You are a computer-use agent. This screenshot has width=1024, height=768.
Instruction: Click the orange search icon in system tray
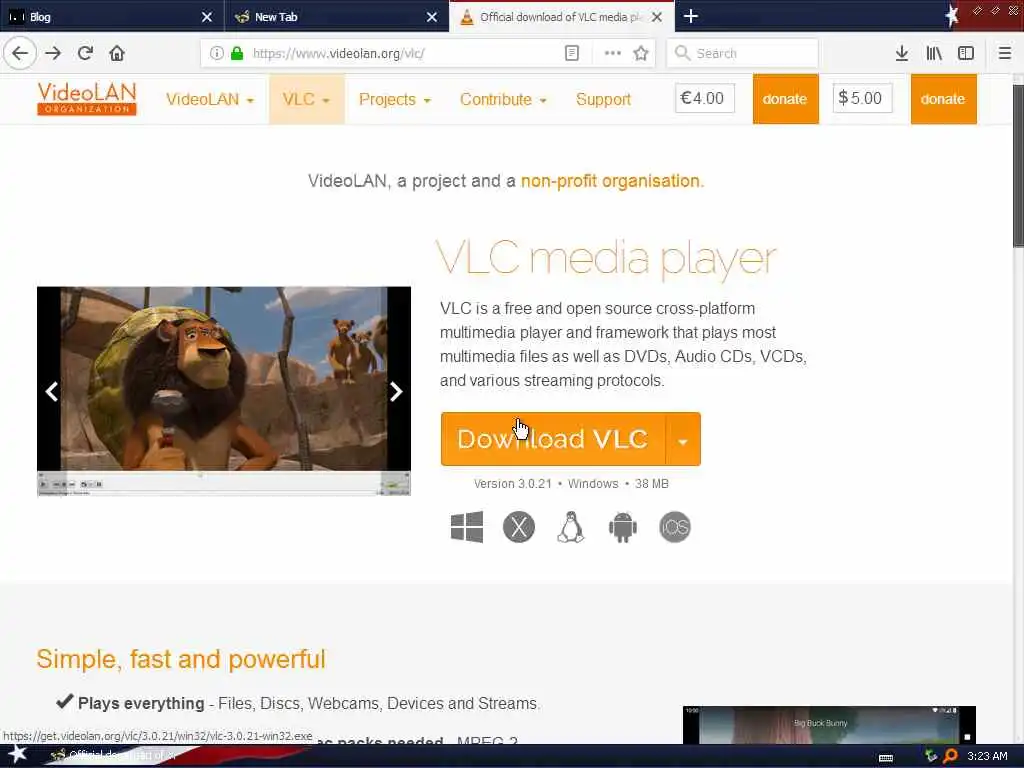click(950, 756)
